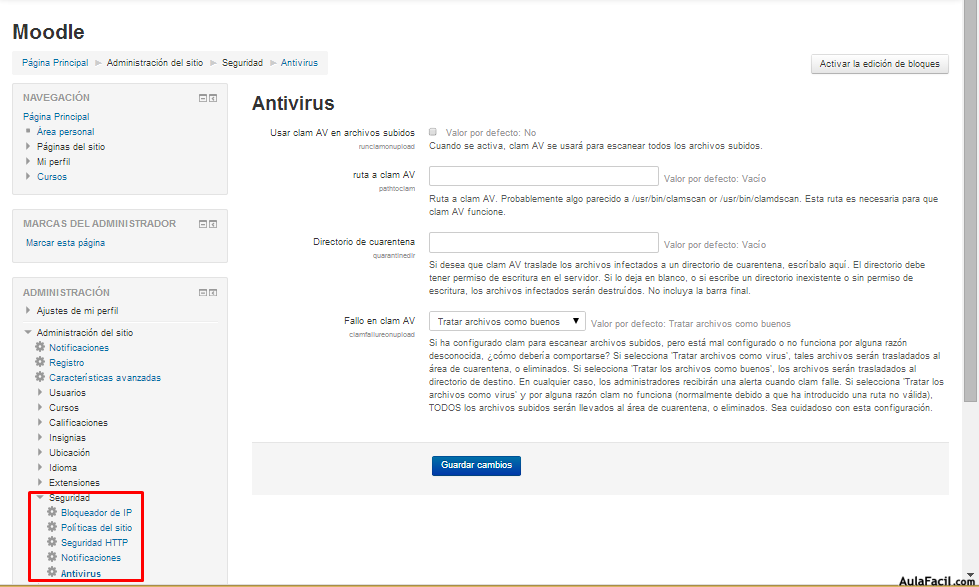Expand 'Extensiones' administration node
The image size is (979, 587).
coord(40,482)
